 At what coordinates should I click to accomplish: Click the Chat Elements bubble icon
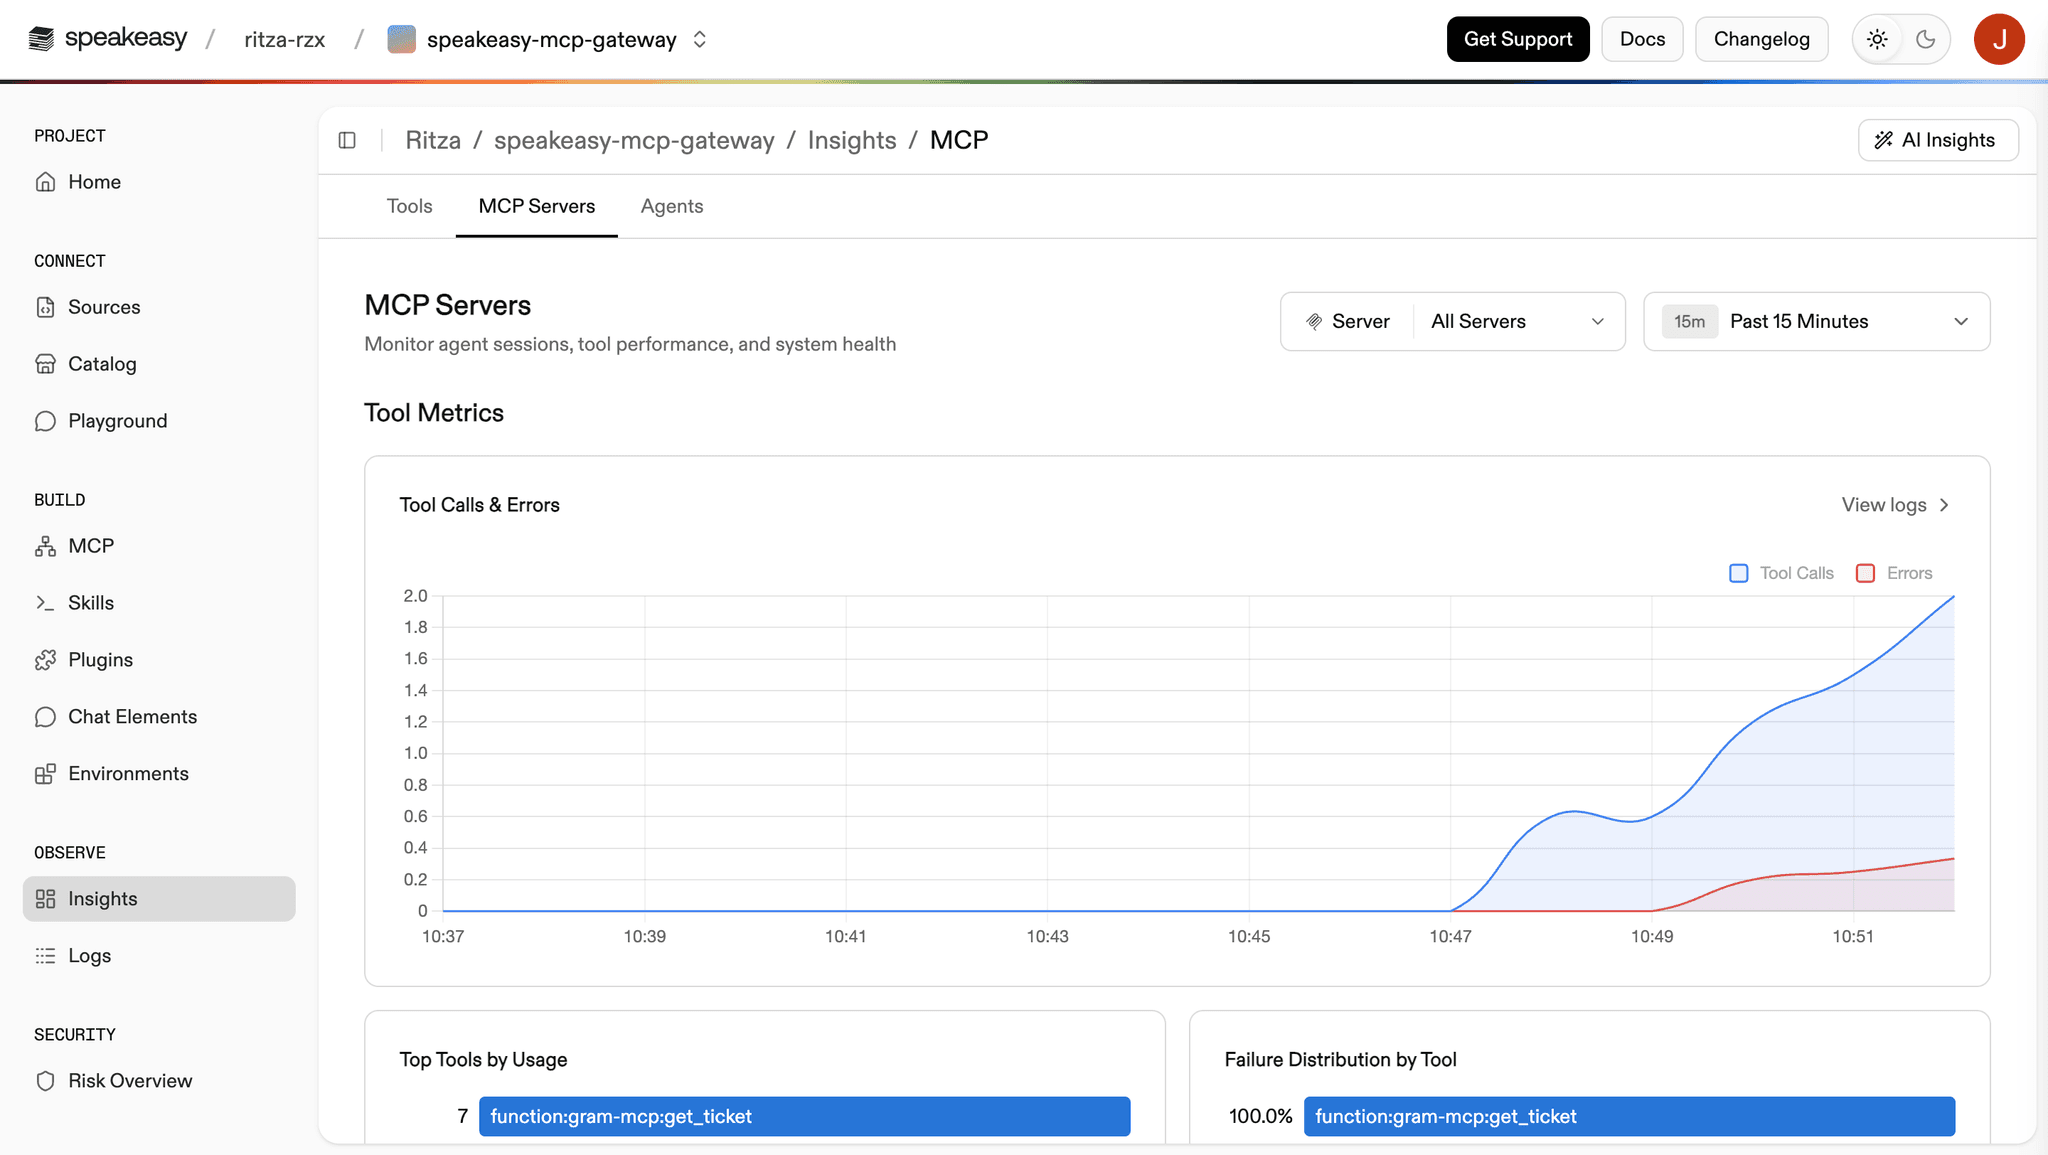45,717
